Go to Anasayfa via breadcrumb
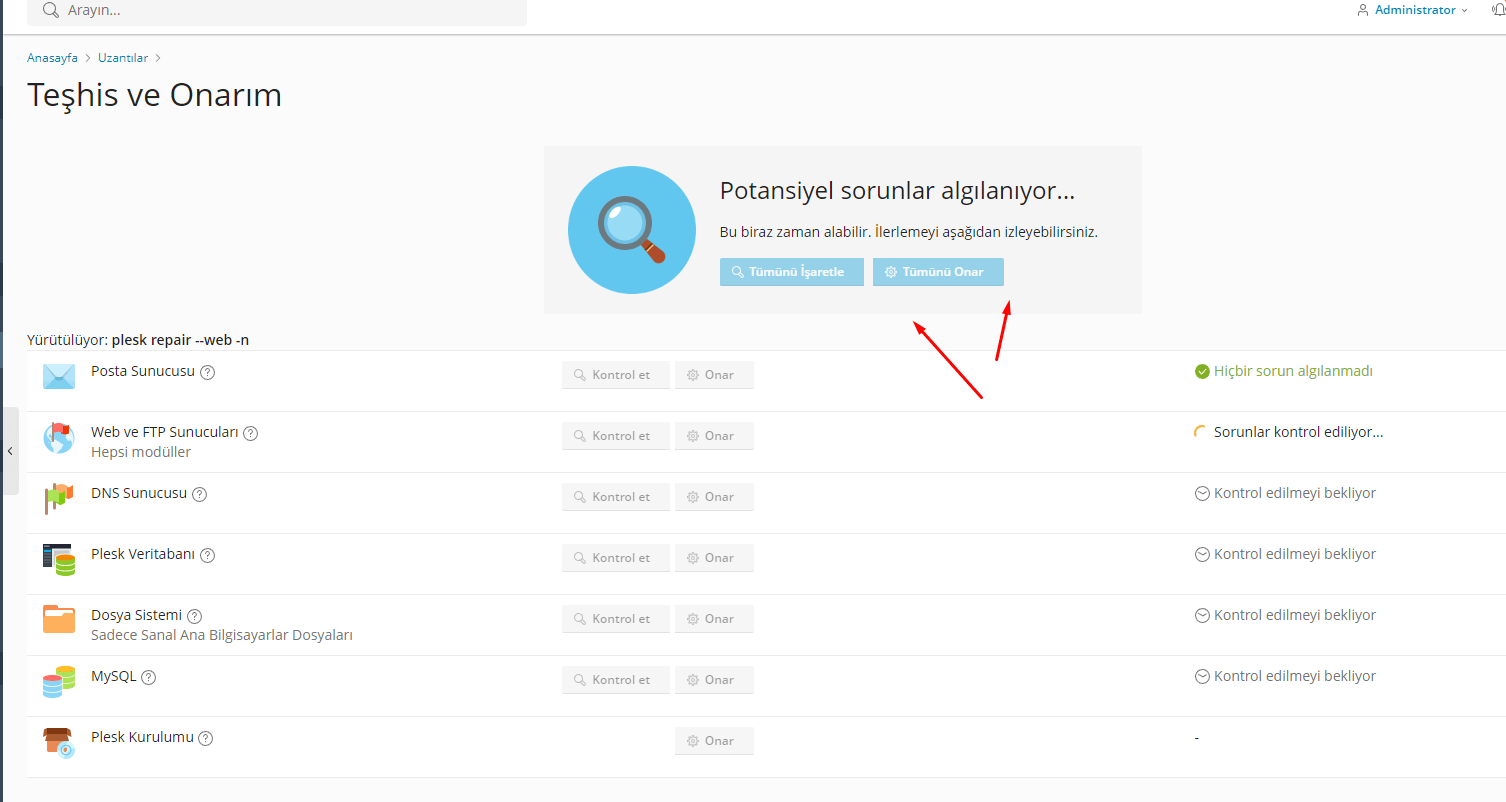The height and width of the screenshot is (802, 1506). coord(52,58)
